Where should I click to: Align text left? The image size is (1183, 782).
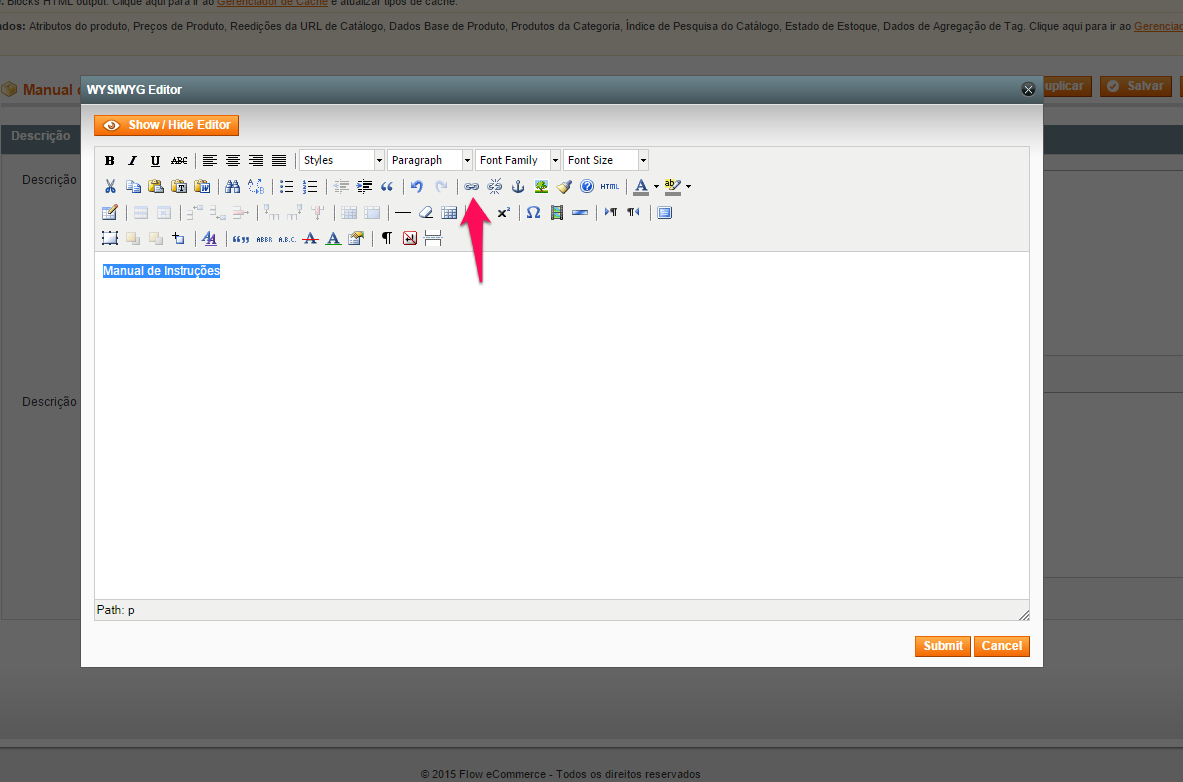click(x=210, y=160)
